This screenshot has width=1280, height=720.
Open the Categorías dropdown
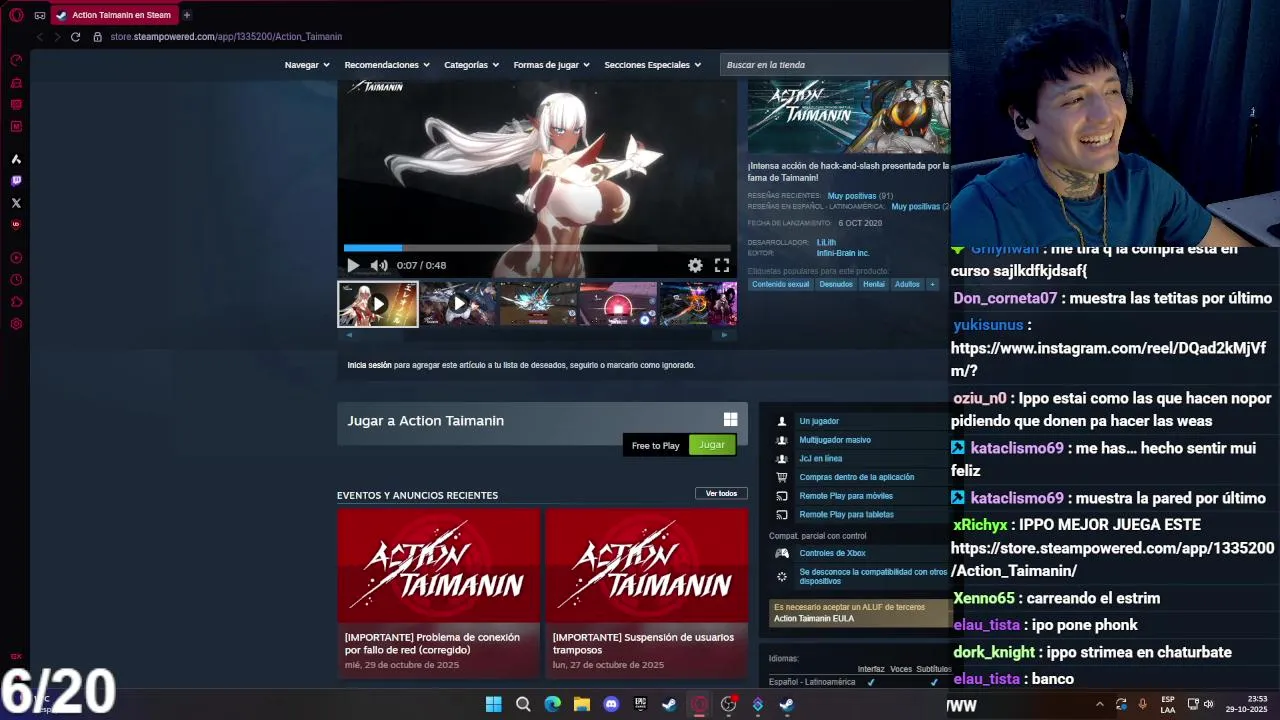(471, 65)
